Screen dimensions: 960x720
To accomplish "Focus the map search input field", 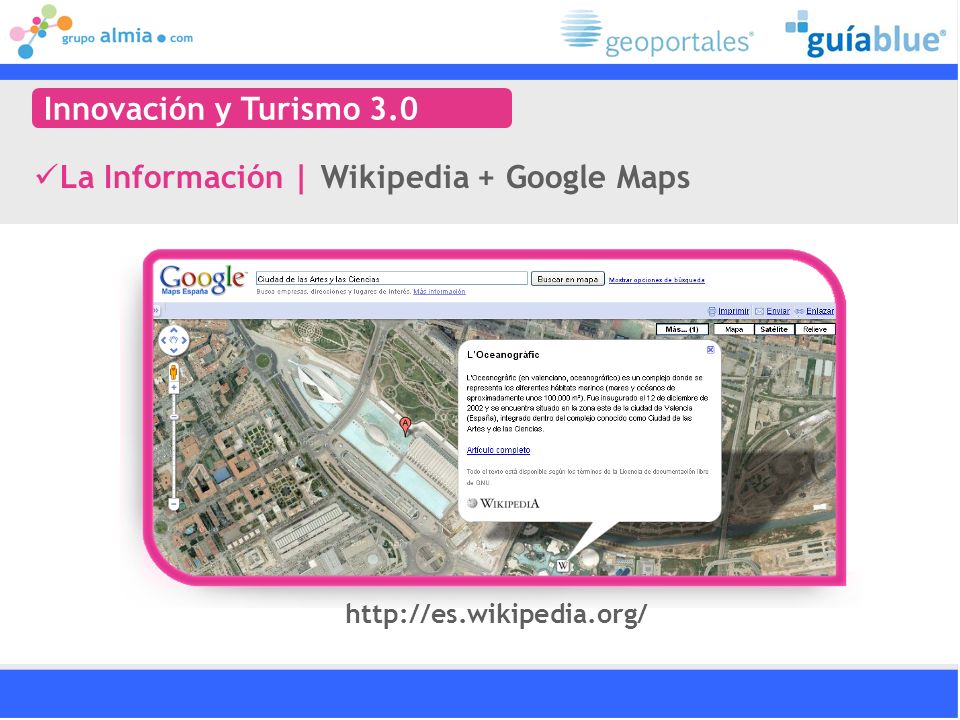I will pyautogui.click(x=391, y=279).
